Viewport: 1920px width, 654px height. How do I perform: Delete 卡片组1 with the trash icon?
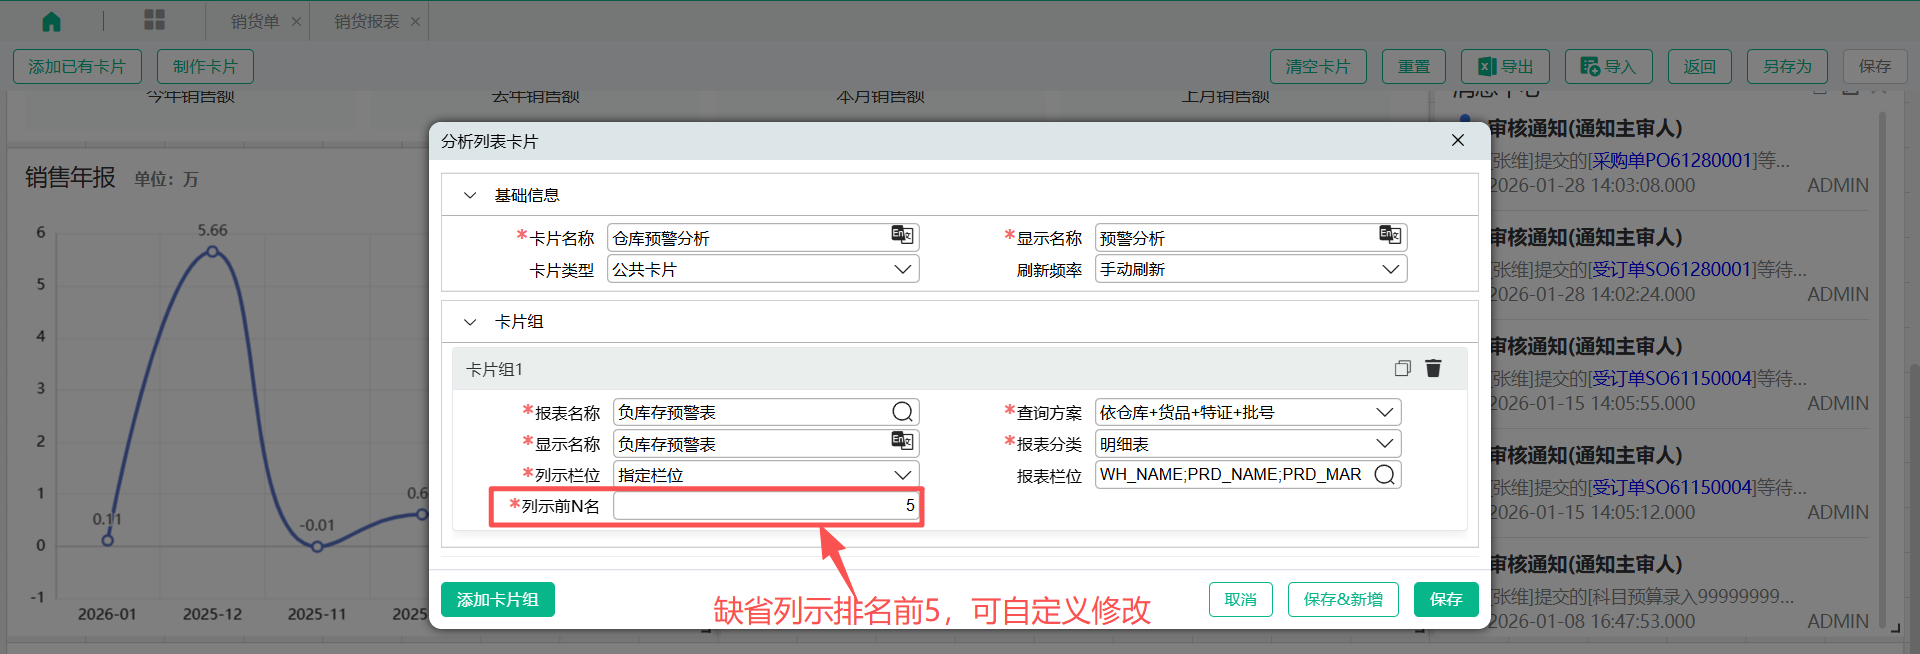point(1433,368)
